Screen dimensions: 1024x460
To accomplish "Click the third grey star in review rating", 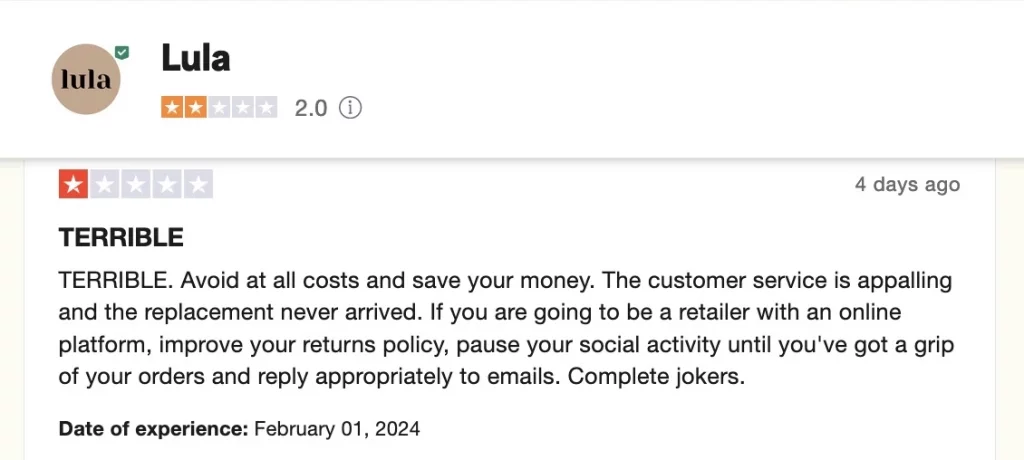I will [136, 184].
